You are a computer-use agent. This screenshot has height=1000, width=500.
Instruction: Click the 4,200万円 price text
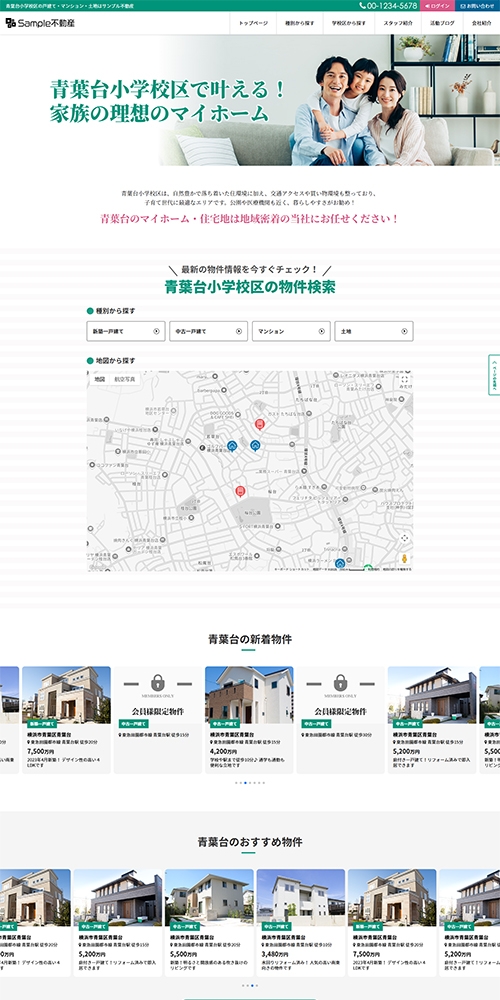pyautogui.click(x=223, y=751)
